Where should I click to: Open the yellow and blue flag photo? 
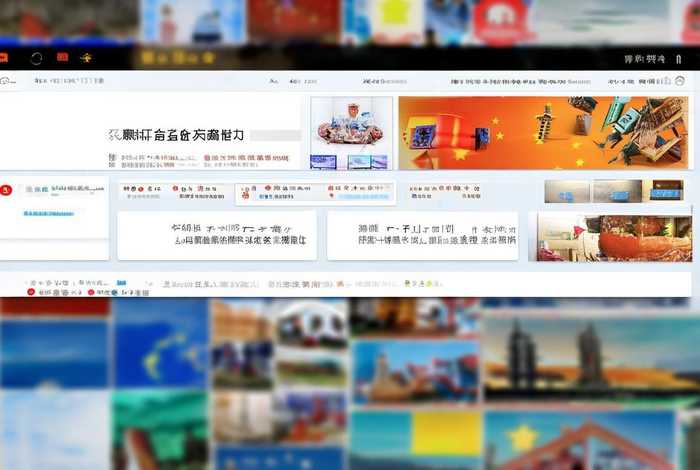coord(417,438)
